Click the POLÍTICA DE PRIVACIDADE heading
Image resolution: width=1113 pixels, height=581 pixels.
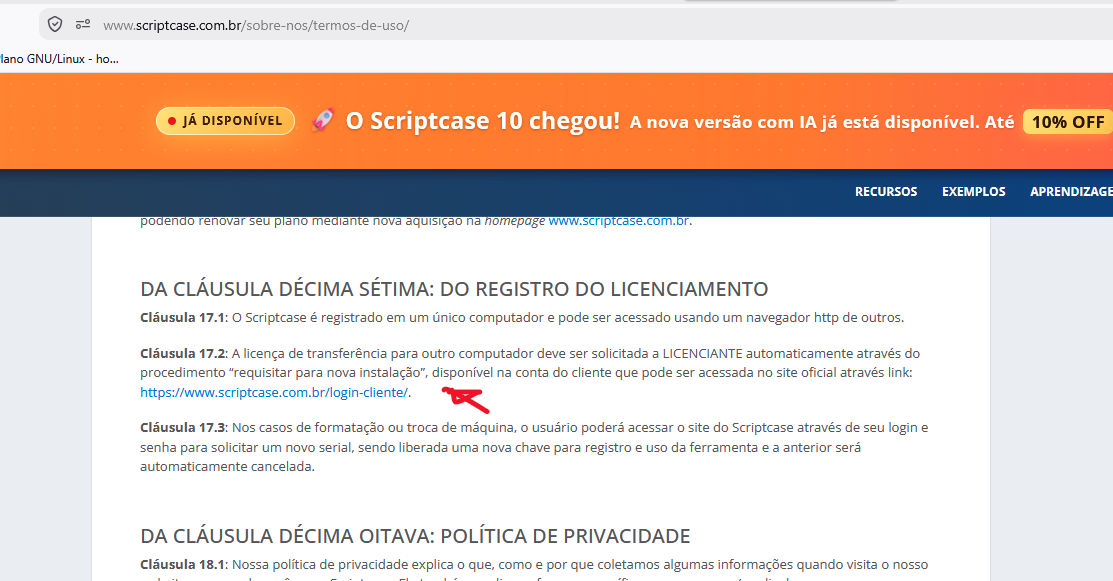tap(415, 536)
